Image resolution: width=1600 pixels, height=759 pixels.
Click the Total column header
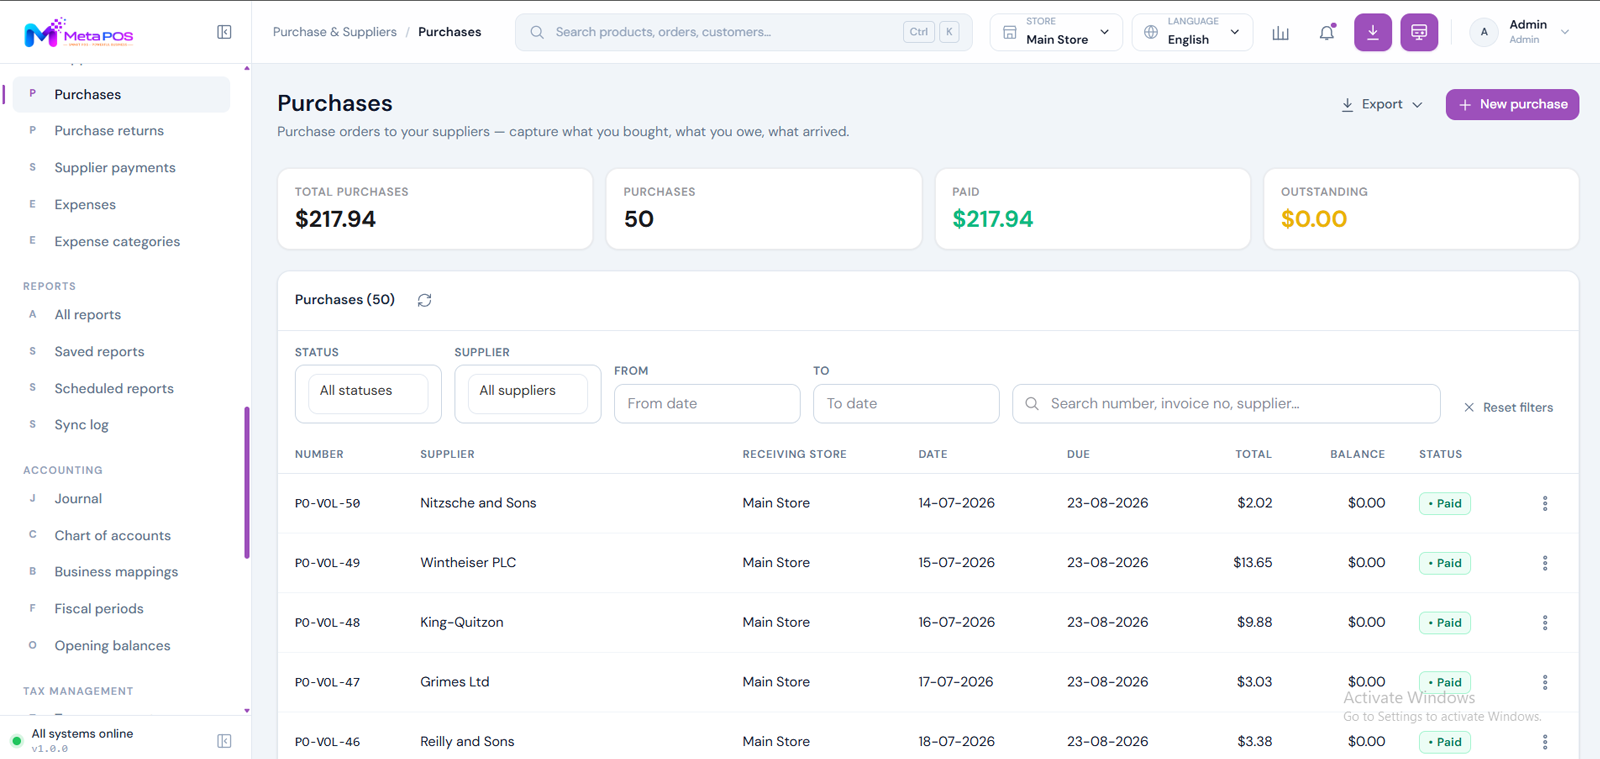pyautogui.click(x=1253, y=454)
